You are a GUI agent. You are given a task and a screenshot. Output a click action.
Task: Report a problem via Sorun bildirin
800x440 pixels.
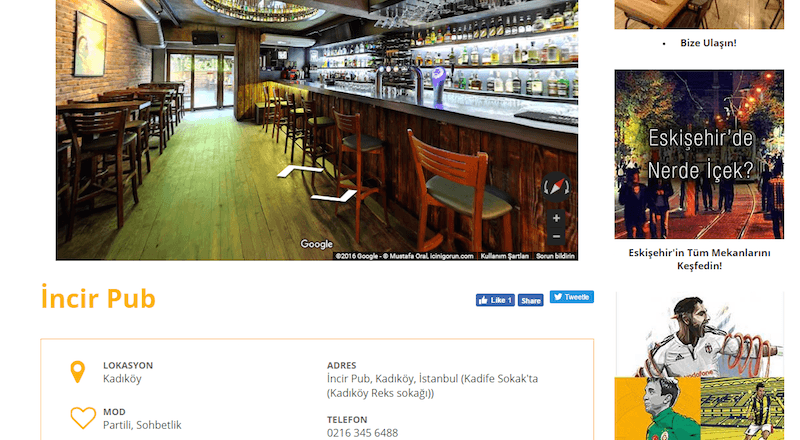tap(555, 256)
